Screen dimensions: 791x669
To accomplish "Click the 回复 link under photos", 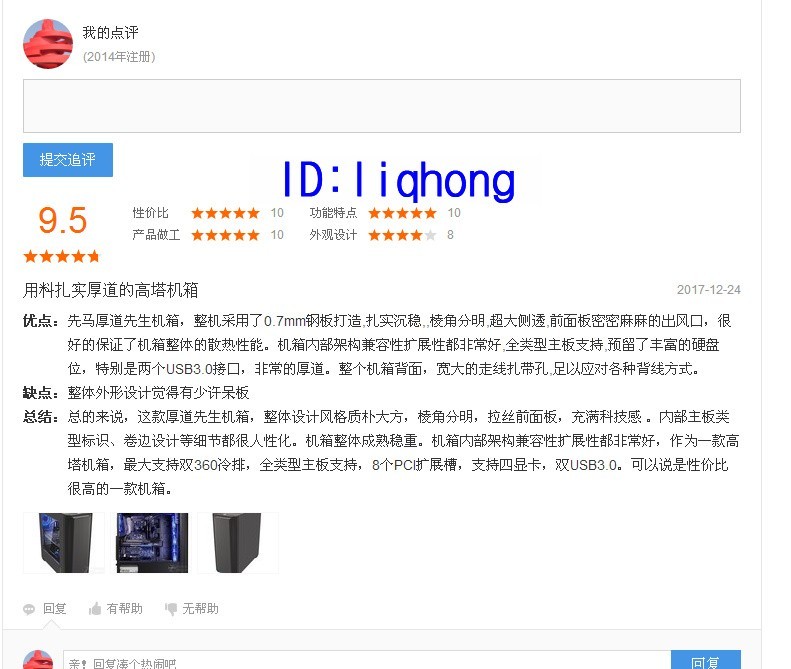I will [54, 608].
